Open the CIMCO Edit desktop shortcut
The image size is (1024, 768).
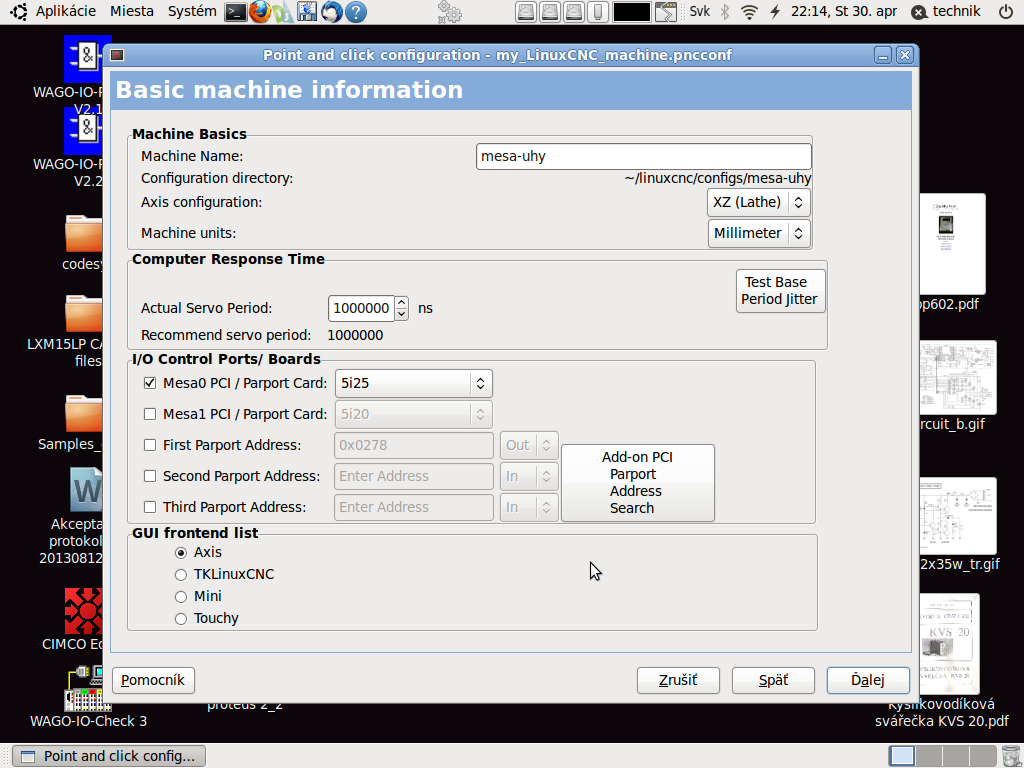[85, 610]
